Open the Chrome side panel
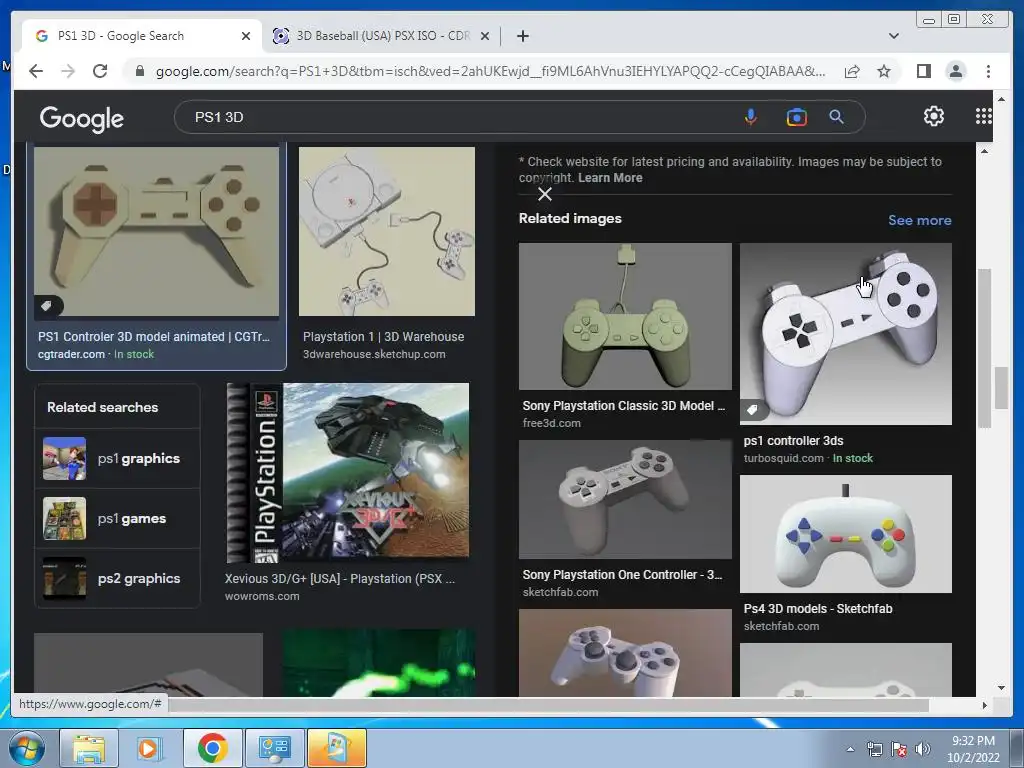This screenshot has height=768, width=1024. click(x=923, y=71)
